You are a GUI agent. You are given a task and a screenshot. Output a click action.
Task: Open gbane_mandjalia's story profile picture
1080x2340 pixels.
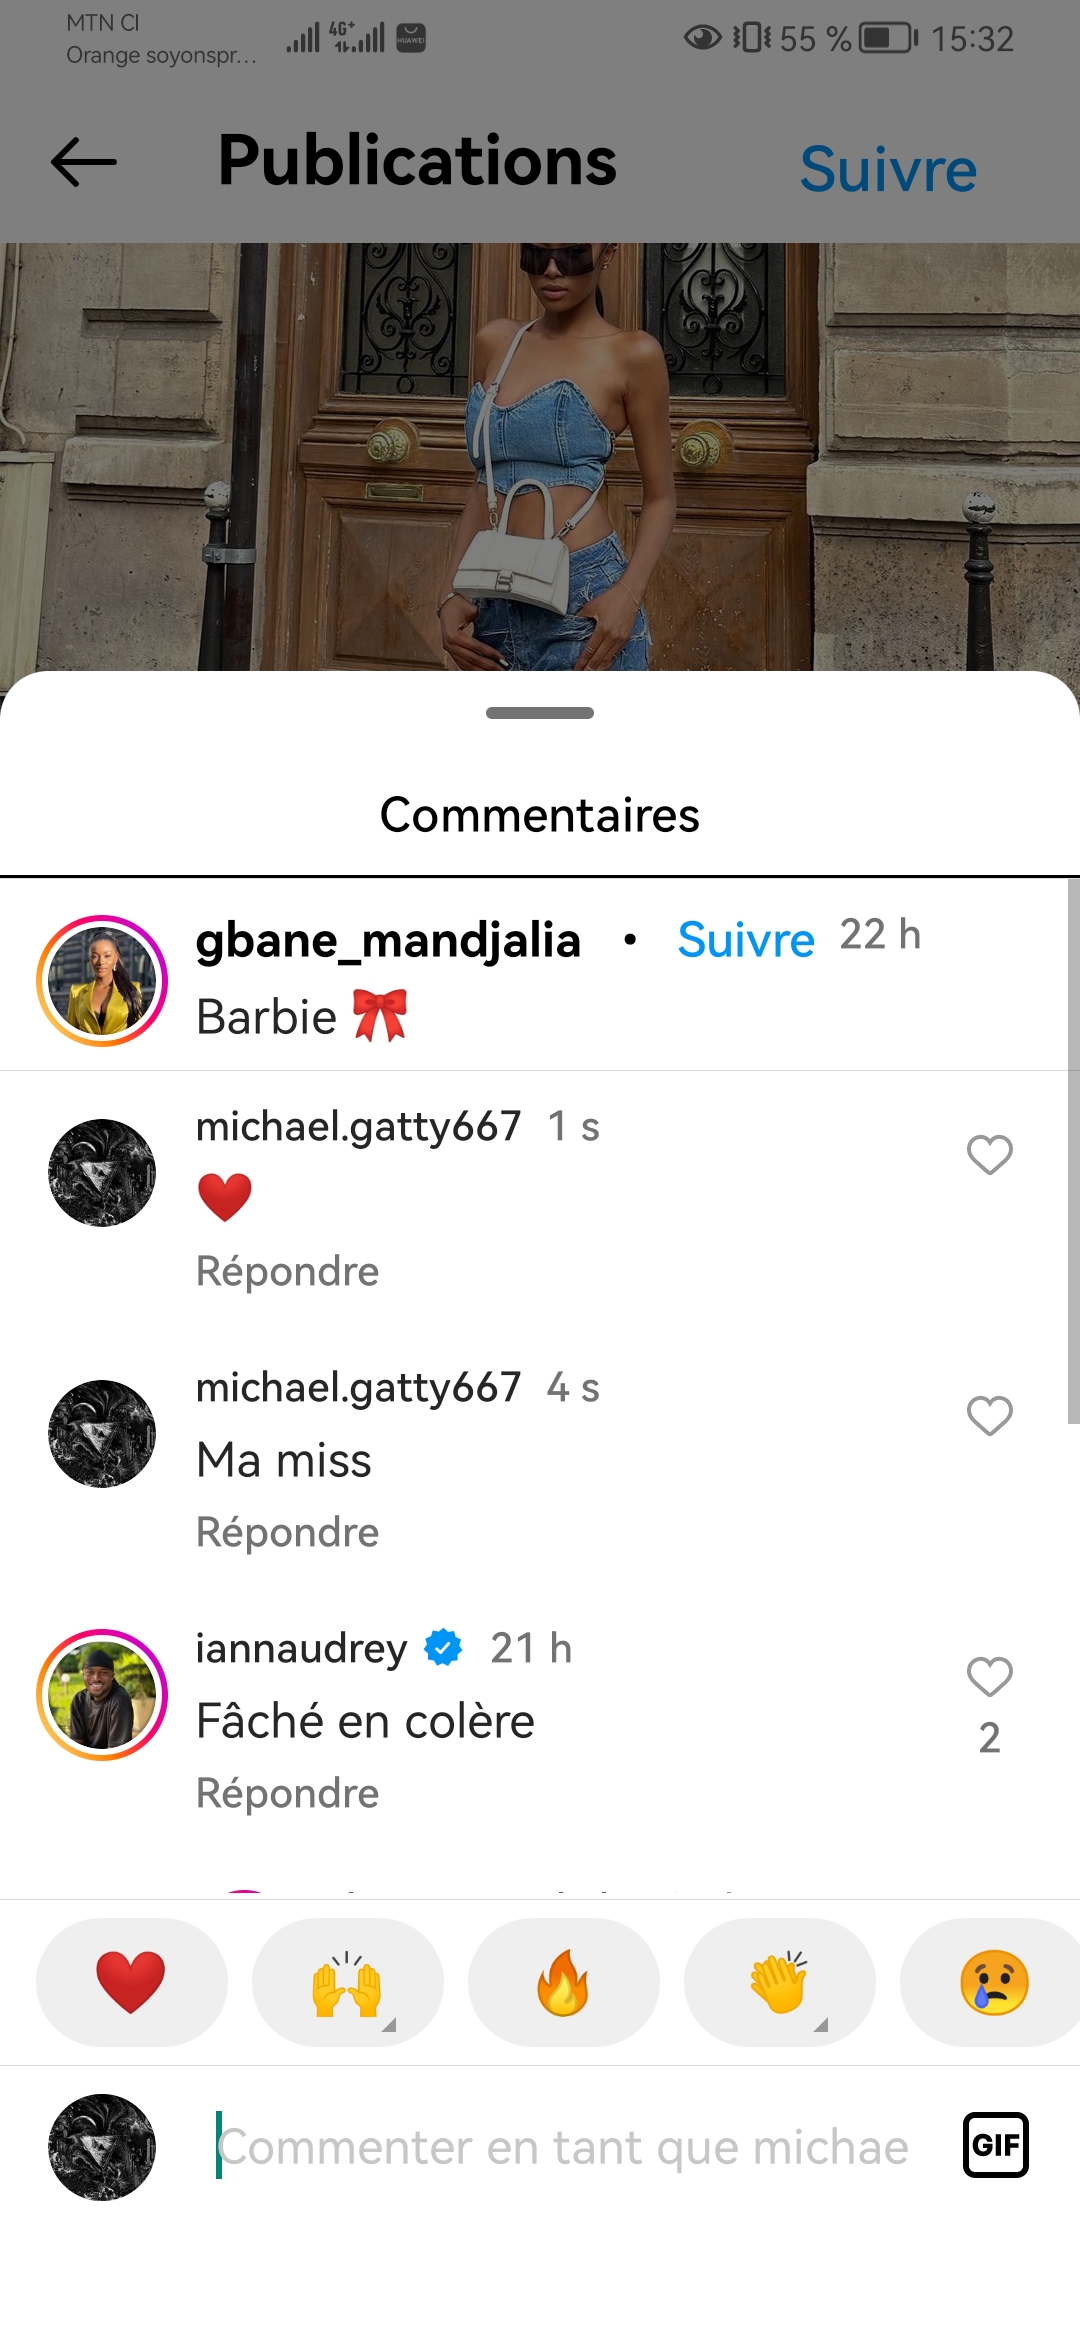click(102, 981)
